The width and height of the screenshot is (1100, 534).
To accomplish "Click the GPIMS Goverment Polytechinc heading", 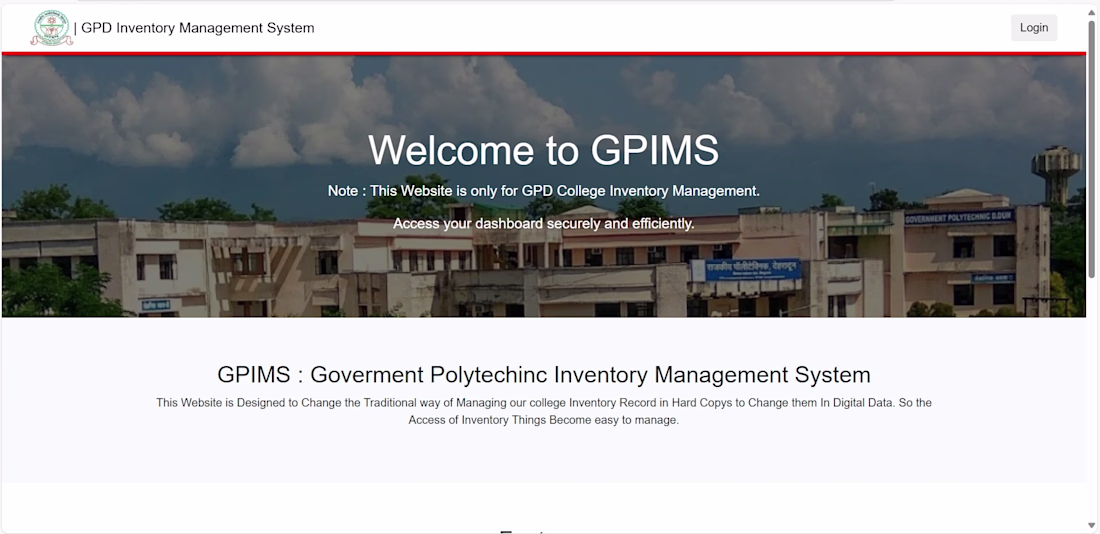I will point(544,375).
